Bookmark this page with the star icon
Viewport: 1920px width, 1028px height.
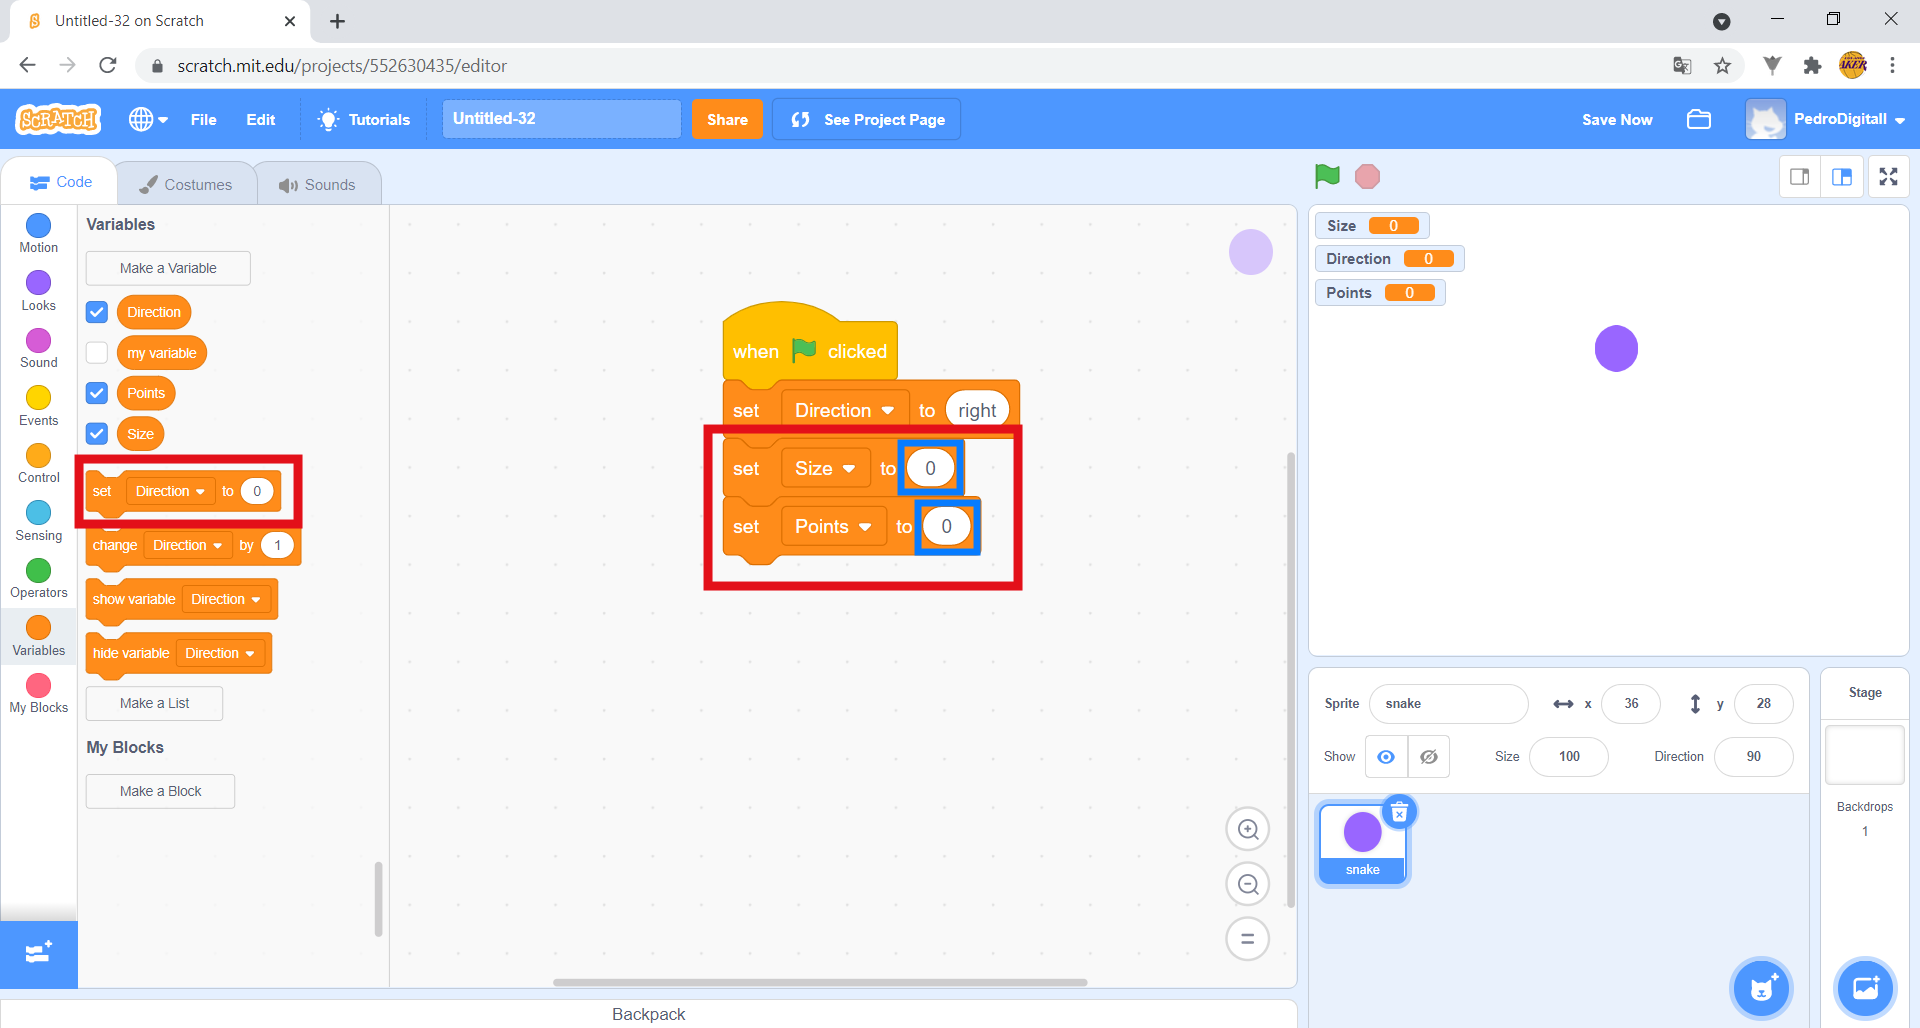pos(1722,66)
